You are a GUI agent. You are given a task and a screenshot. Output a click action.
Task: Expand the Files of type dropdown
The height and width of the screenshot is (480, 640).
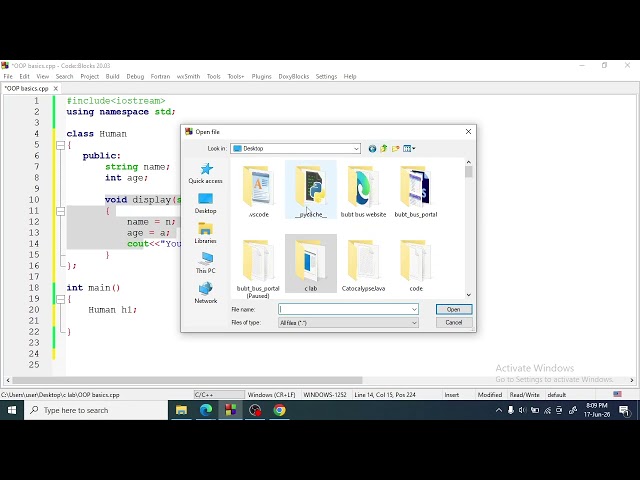(414, 323)
